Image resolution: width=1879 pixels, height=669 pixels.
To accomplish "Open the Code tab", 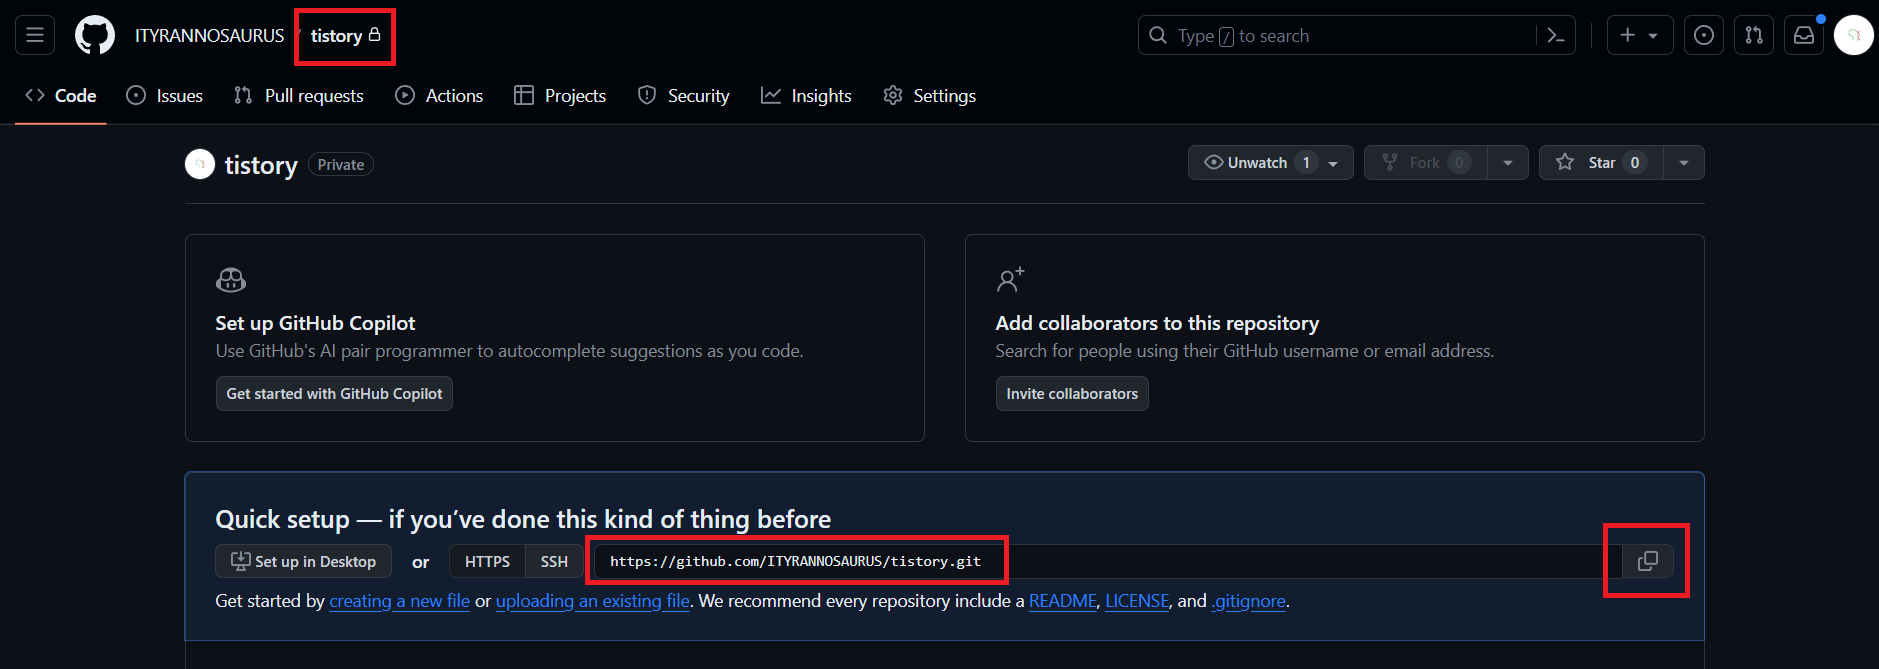I will click(x=61, y=95).
